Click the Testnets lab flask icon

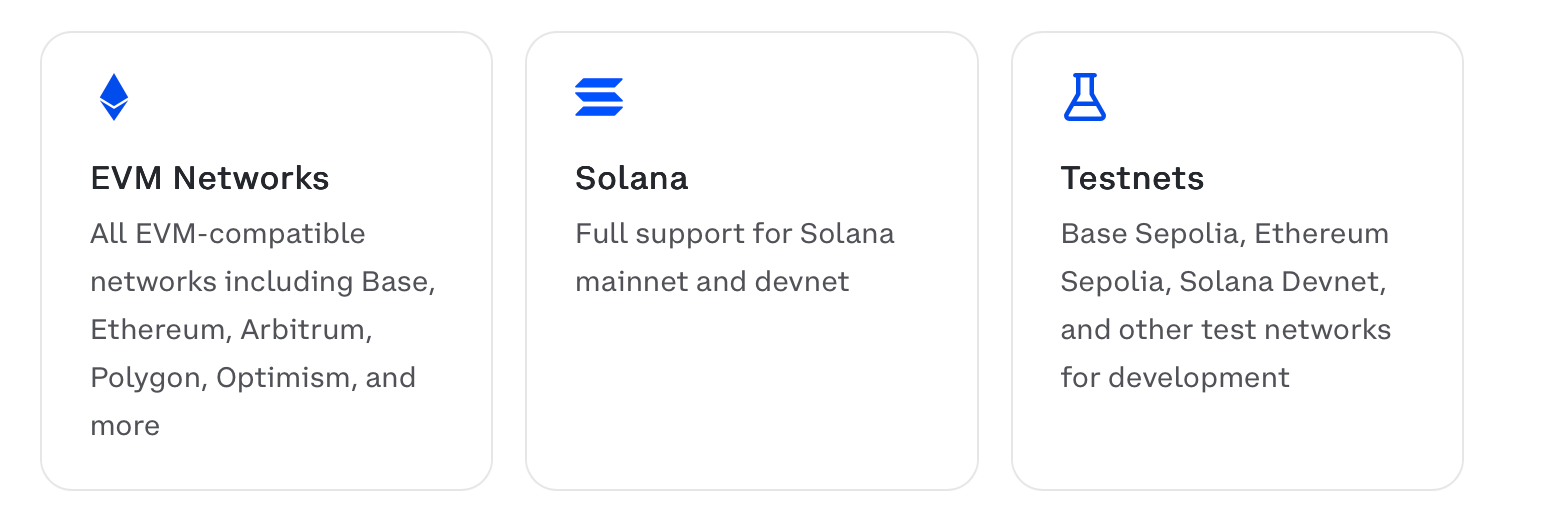point(1084,97)
